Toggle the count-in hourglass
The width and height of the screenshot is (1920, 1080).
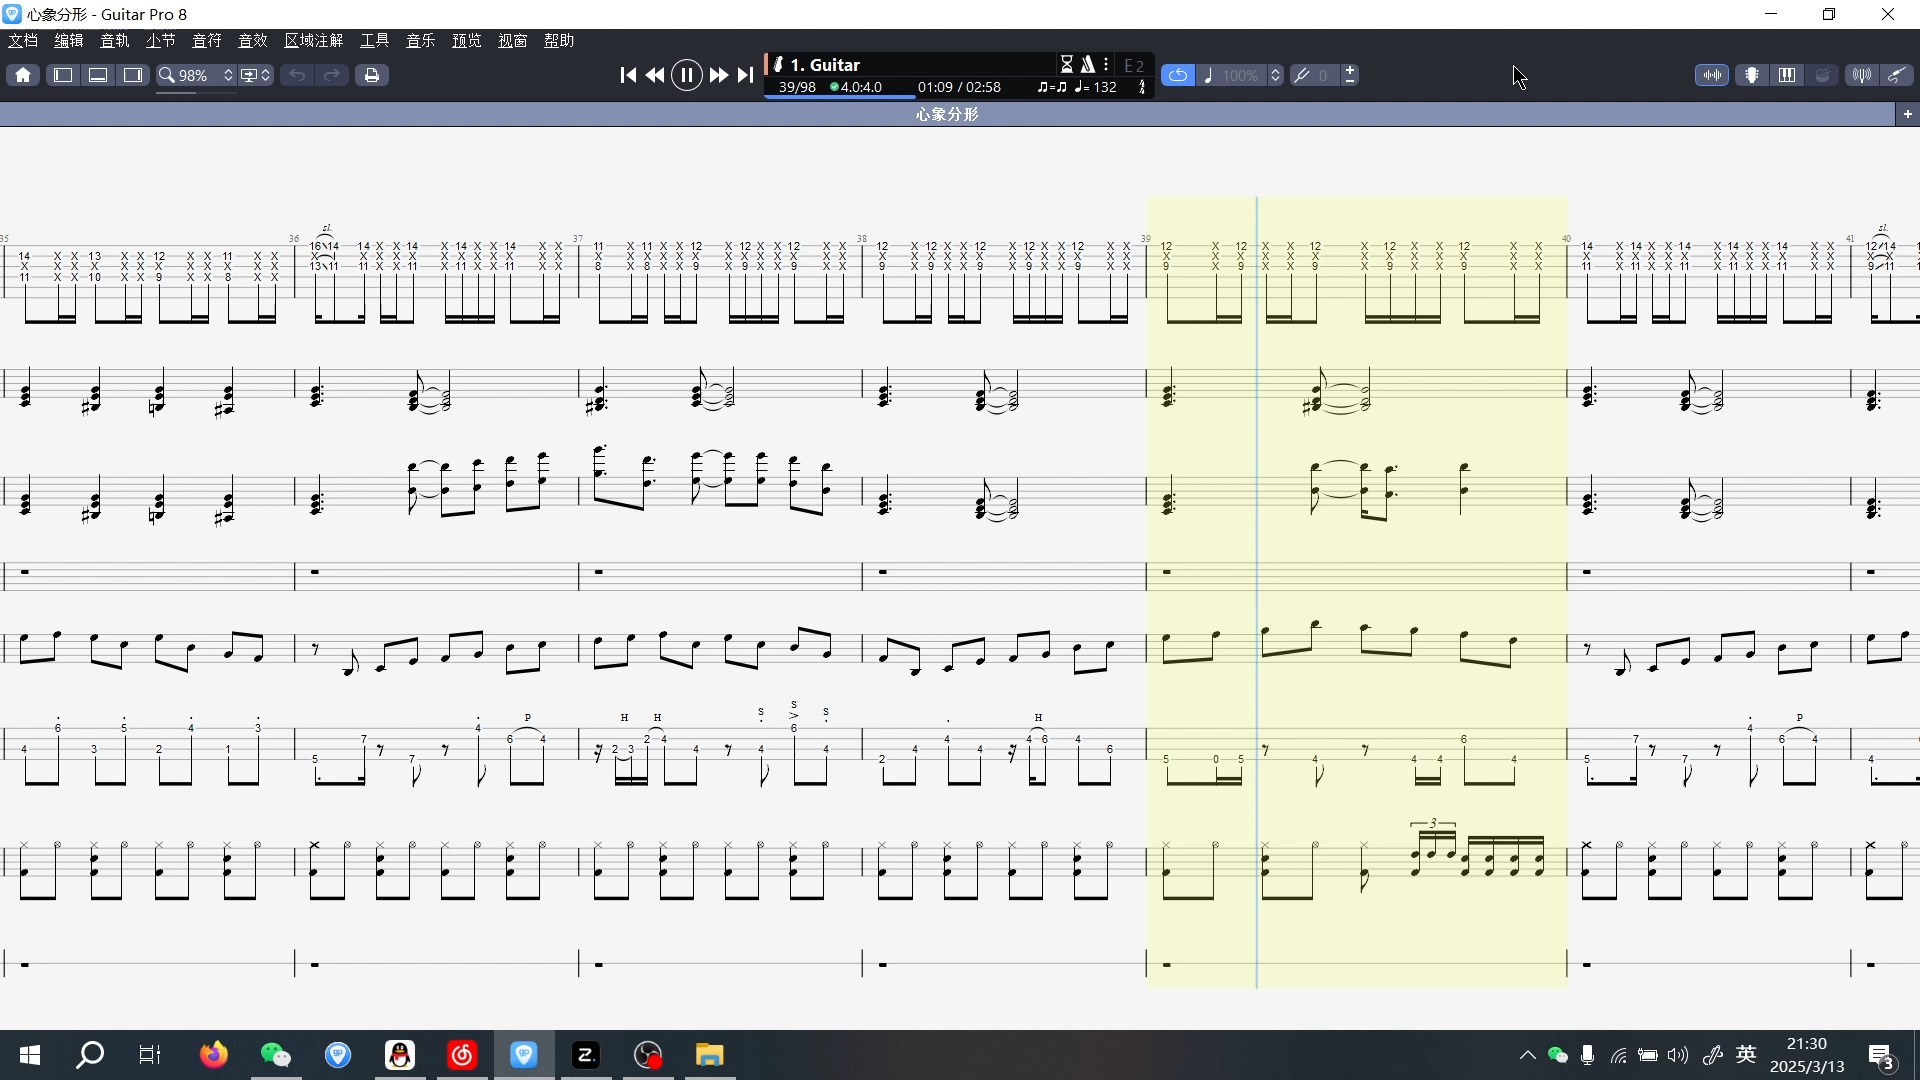(x=1067, y=65)
